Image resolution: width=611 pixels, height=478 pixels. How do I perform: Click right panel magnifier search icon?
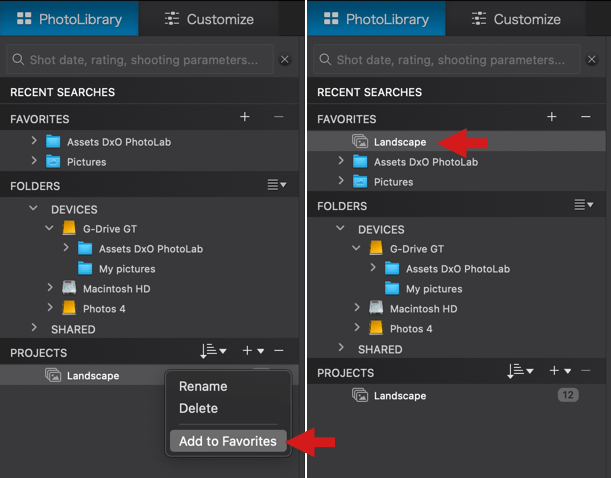(325, 59)
